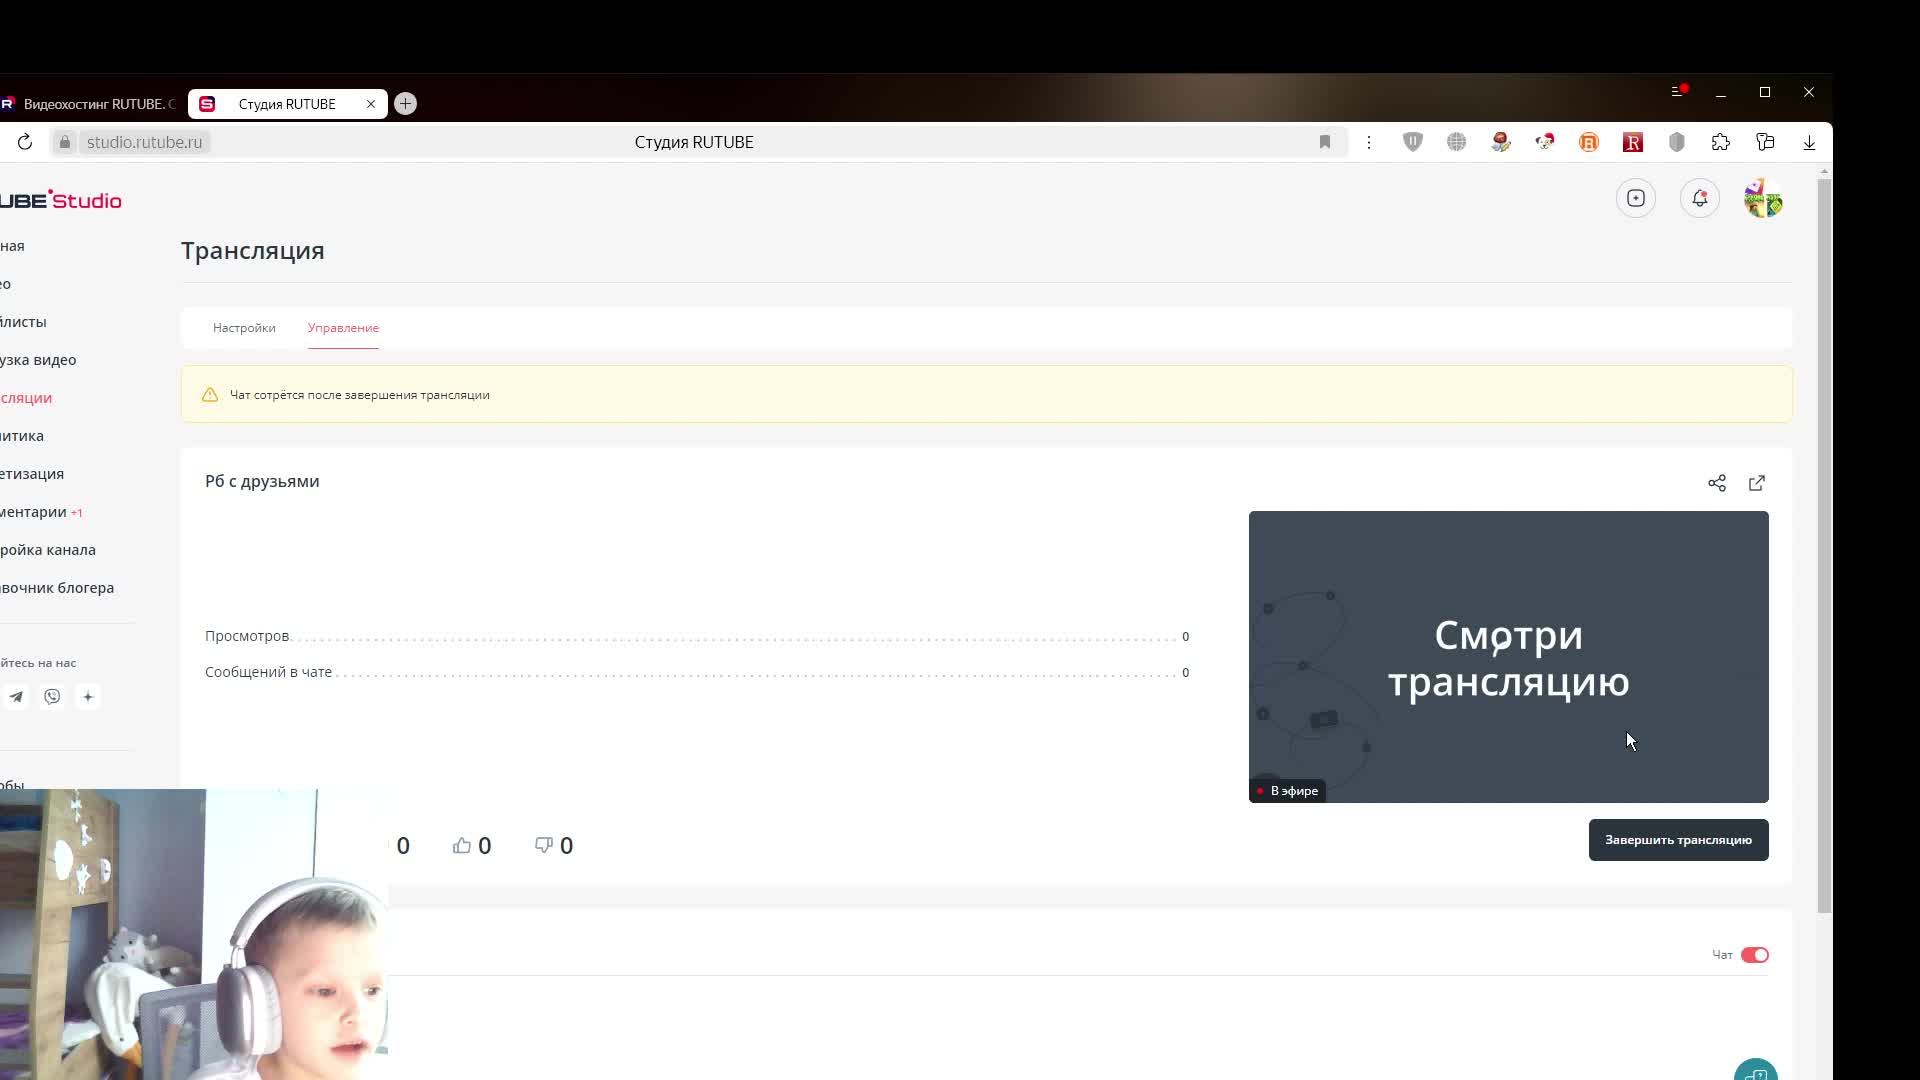
Task: Click the grey shield extension icon
Action: (1677, 142)
